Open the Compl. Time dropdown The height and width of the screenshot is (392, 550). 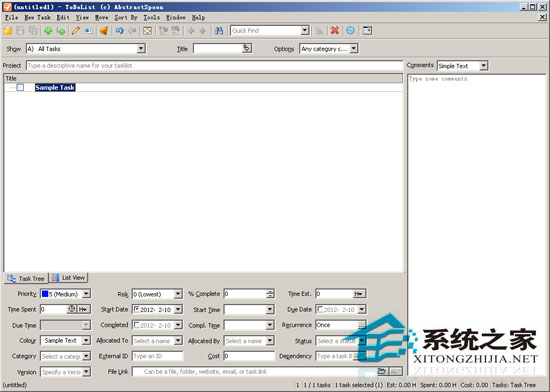(270, 325)
